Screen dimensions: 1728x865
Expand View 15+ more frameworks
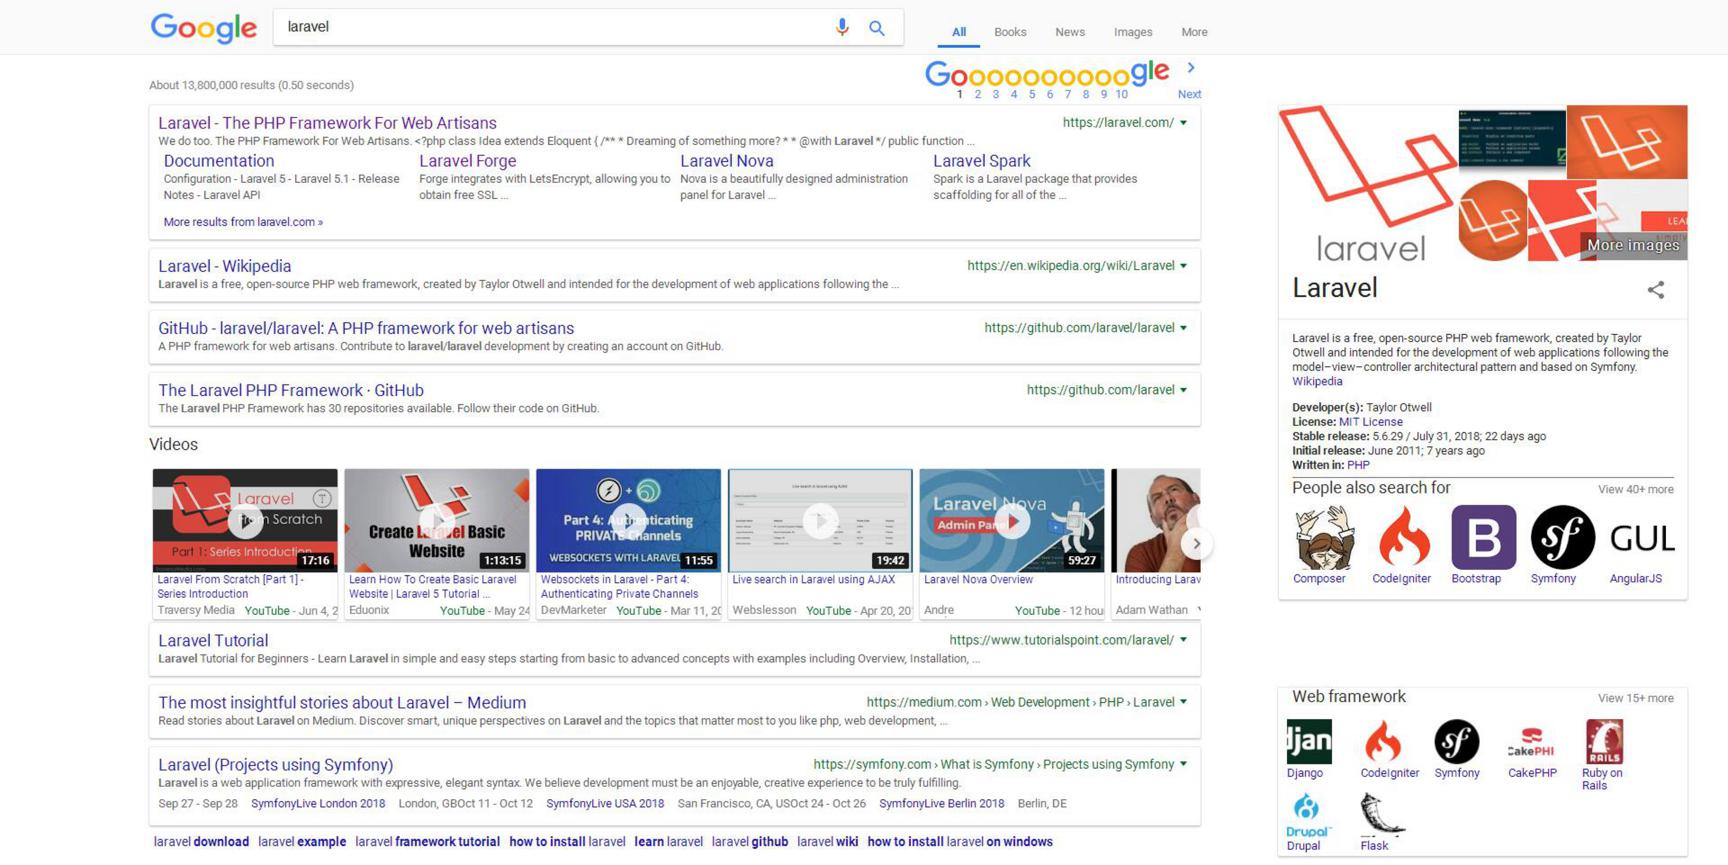pos(1635,698)
